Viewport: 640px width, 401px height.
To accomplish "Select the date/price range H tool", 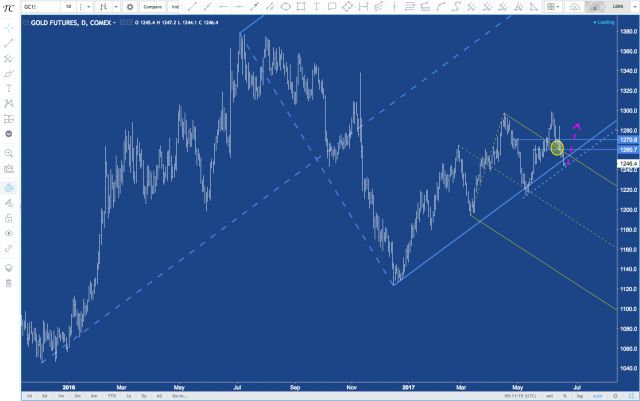I will pyautogui.click(x=363, y=7).
